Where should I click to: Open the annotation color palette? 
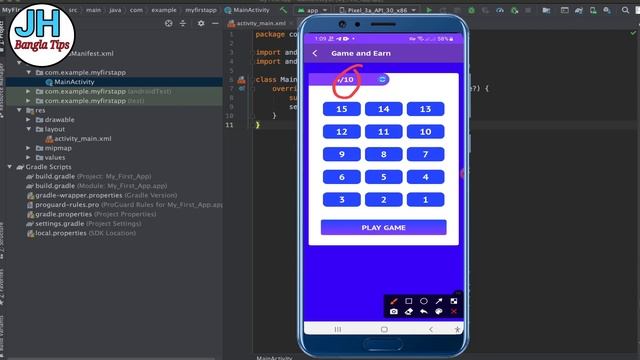pos(439,311)
